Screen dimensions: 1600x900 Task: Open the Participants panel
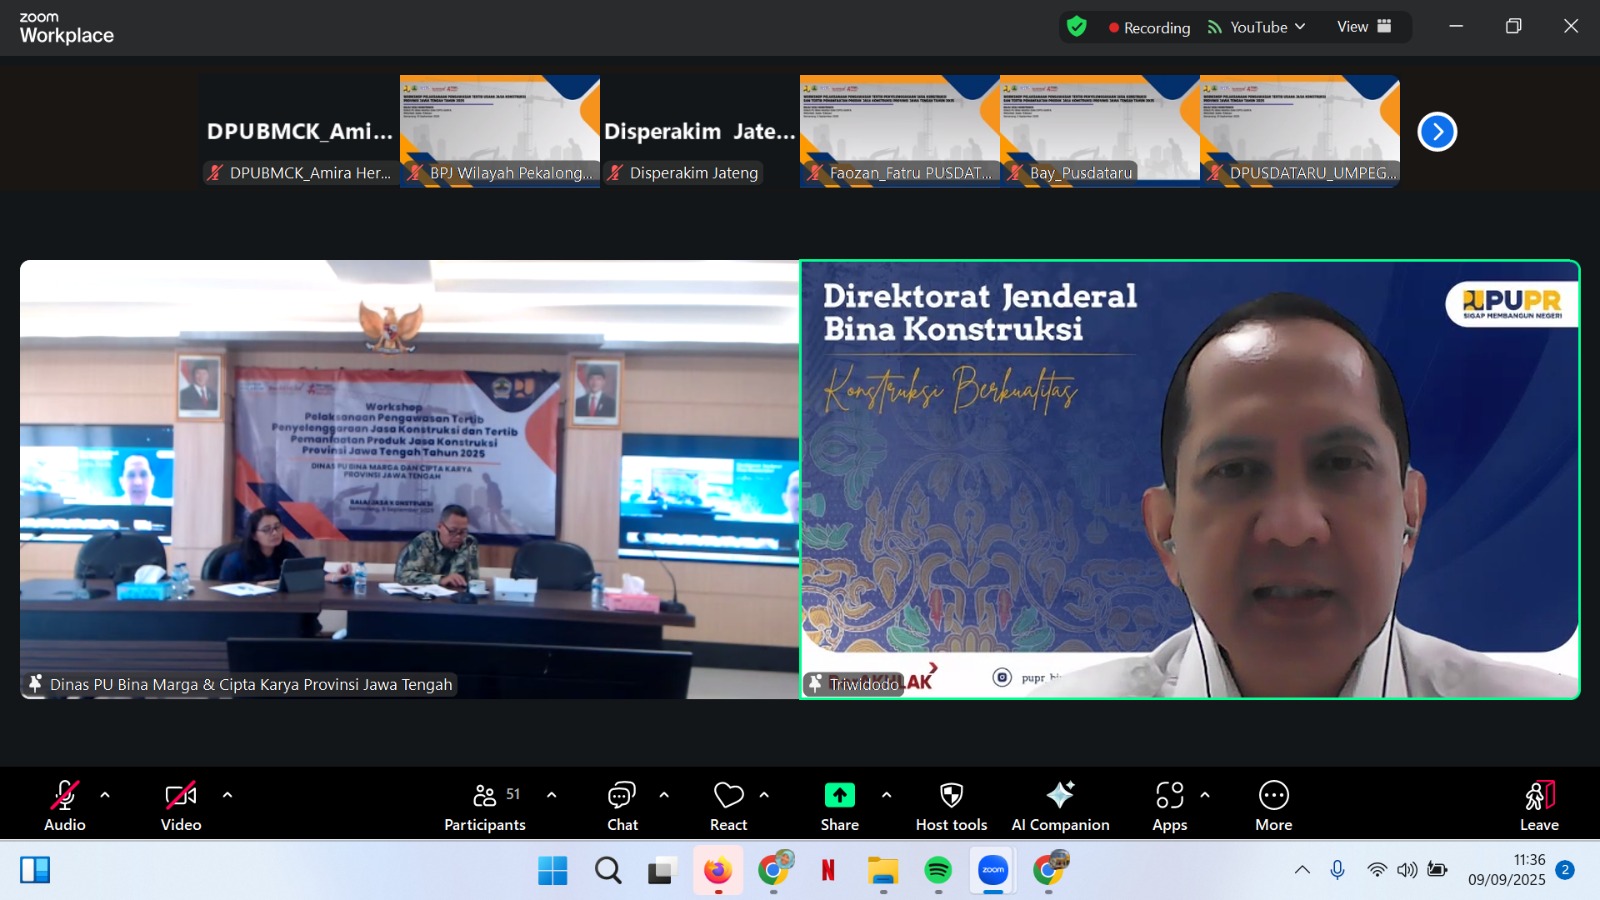tap(485, 806)
